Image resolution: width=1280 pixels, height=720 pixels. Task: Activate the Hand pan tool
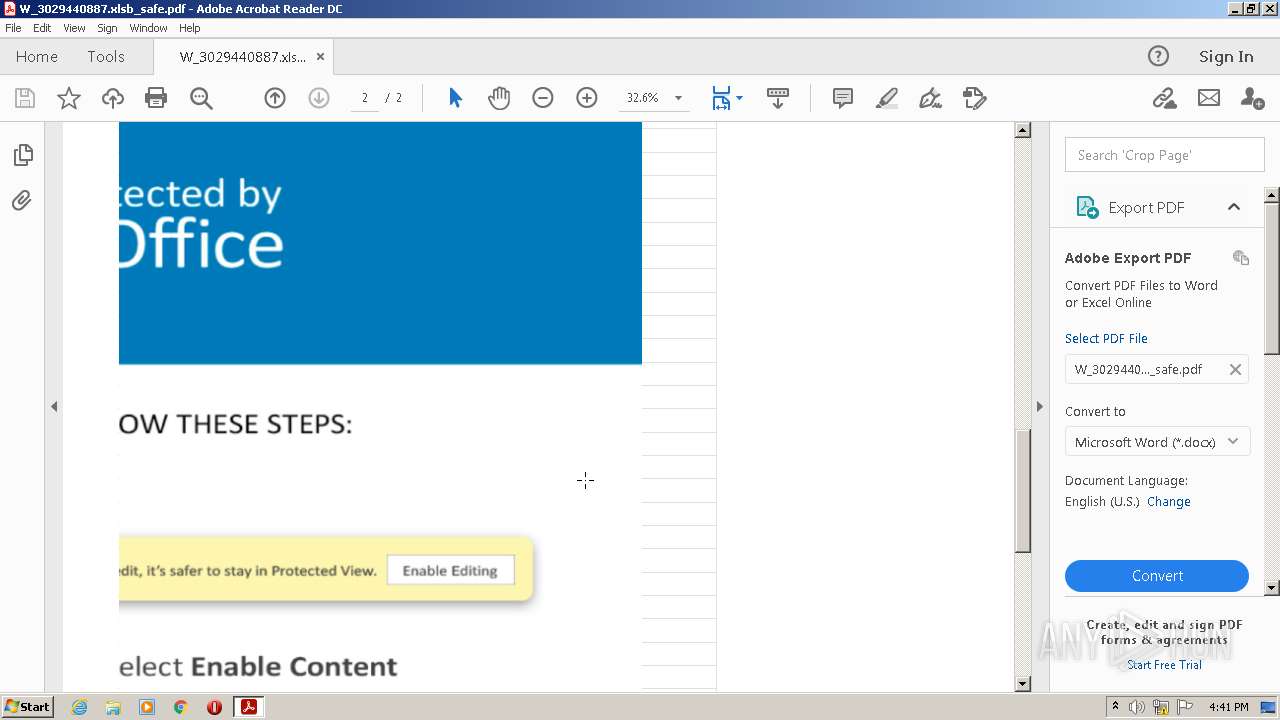[x=499, y=98]
